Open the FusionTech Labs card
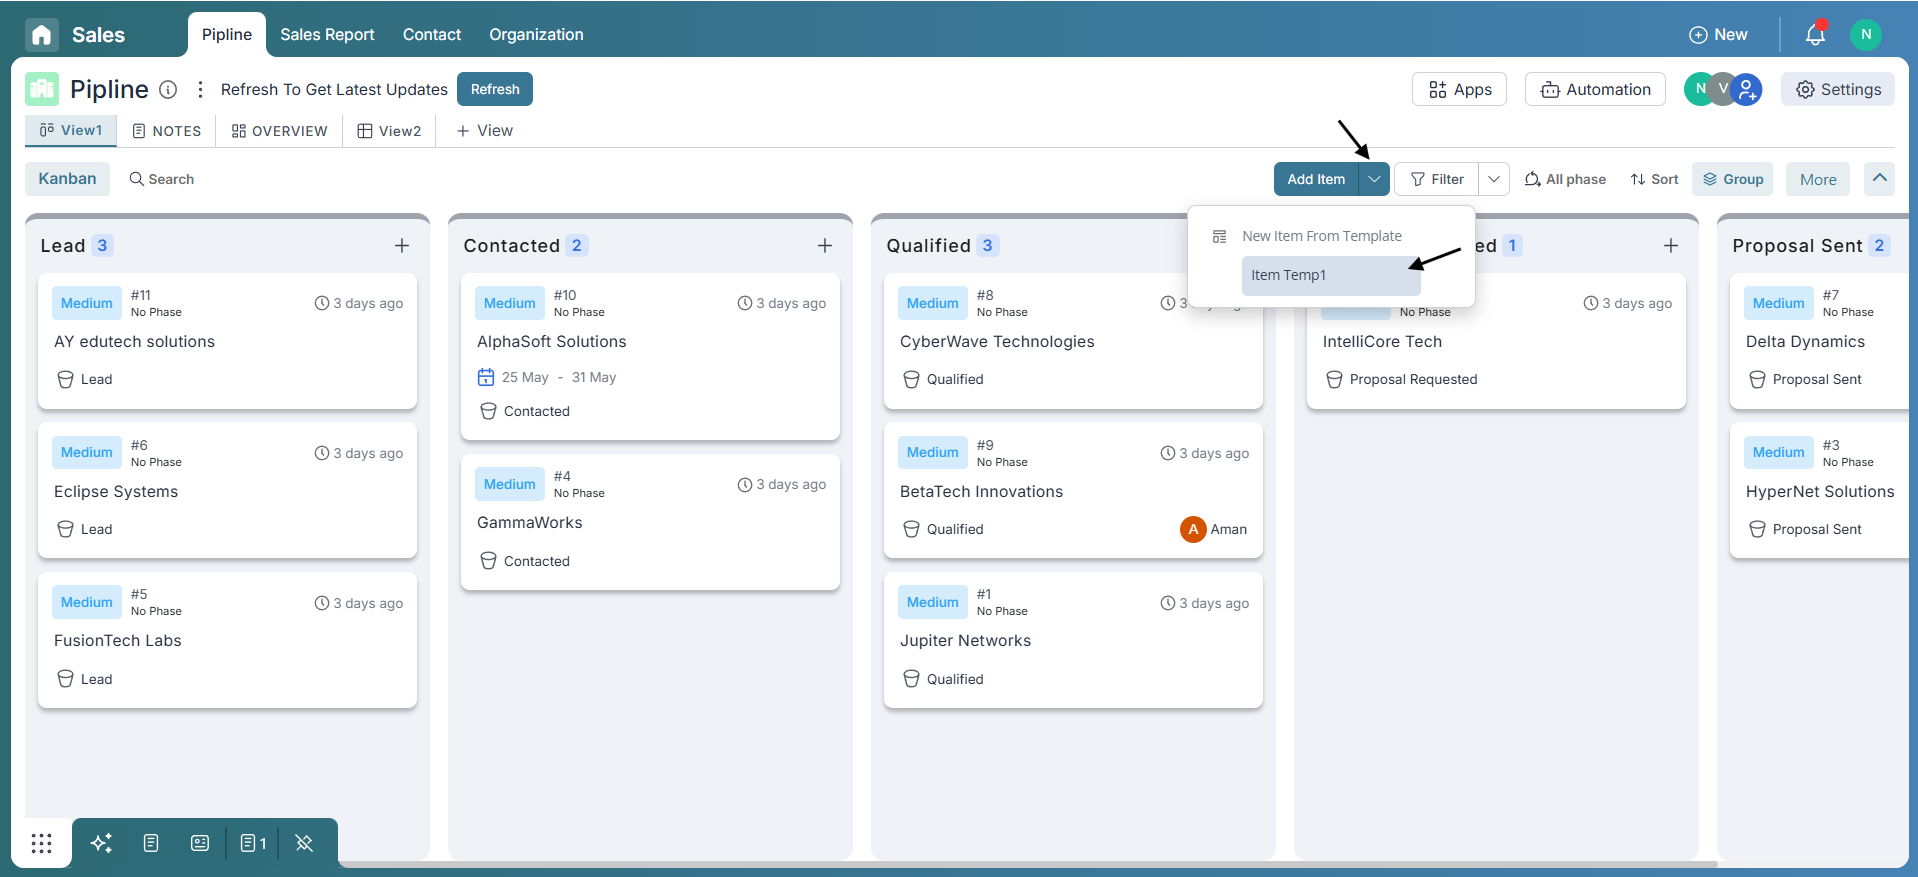The image size is (1918, 877). coord(227,640)
